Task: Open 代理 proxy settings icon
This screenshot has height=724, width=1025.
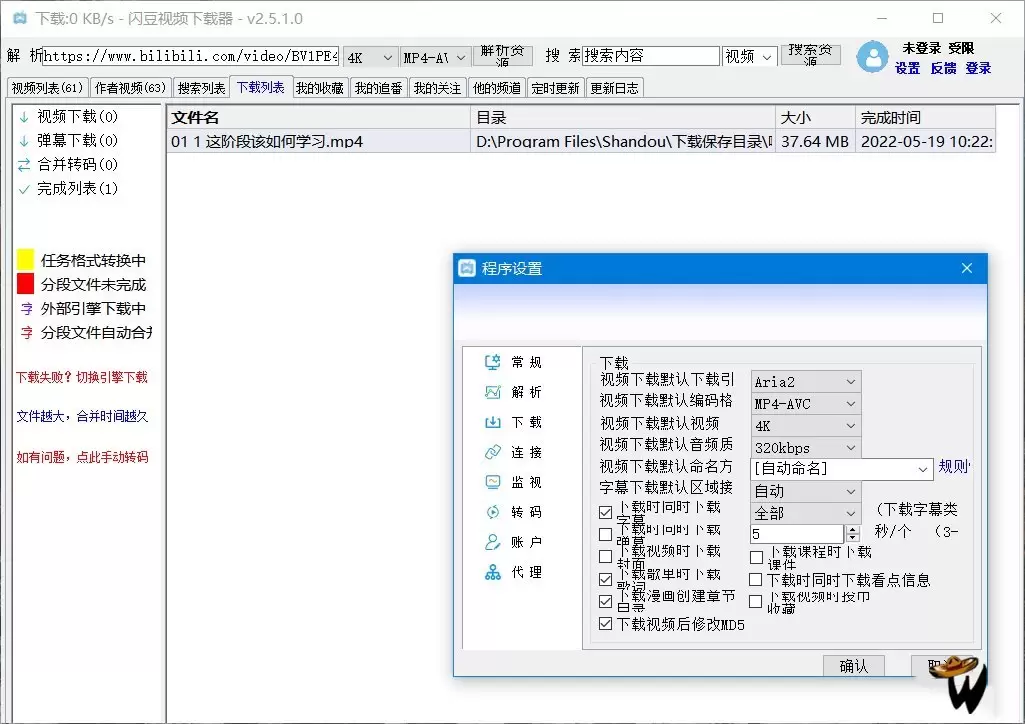Action: pos(492,572)
